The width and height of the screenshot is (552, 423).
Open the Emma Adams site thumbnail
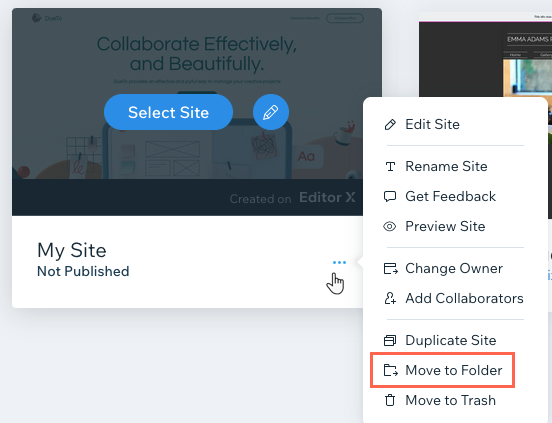tap(485, 55)
